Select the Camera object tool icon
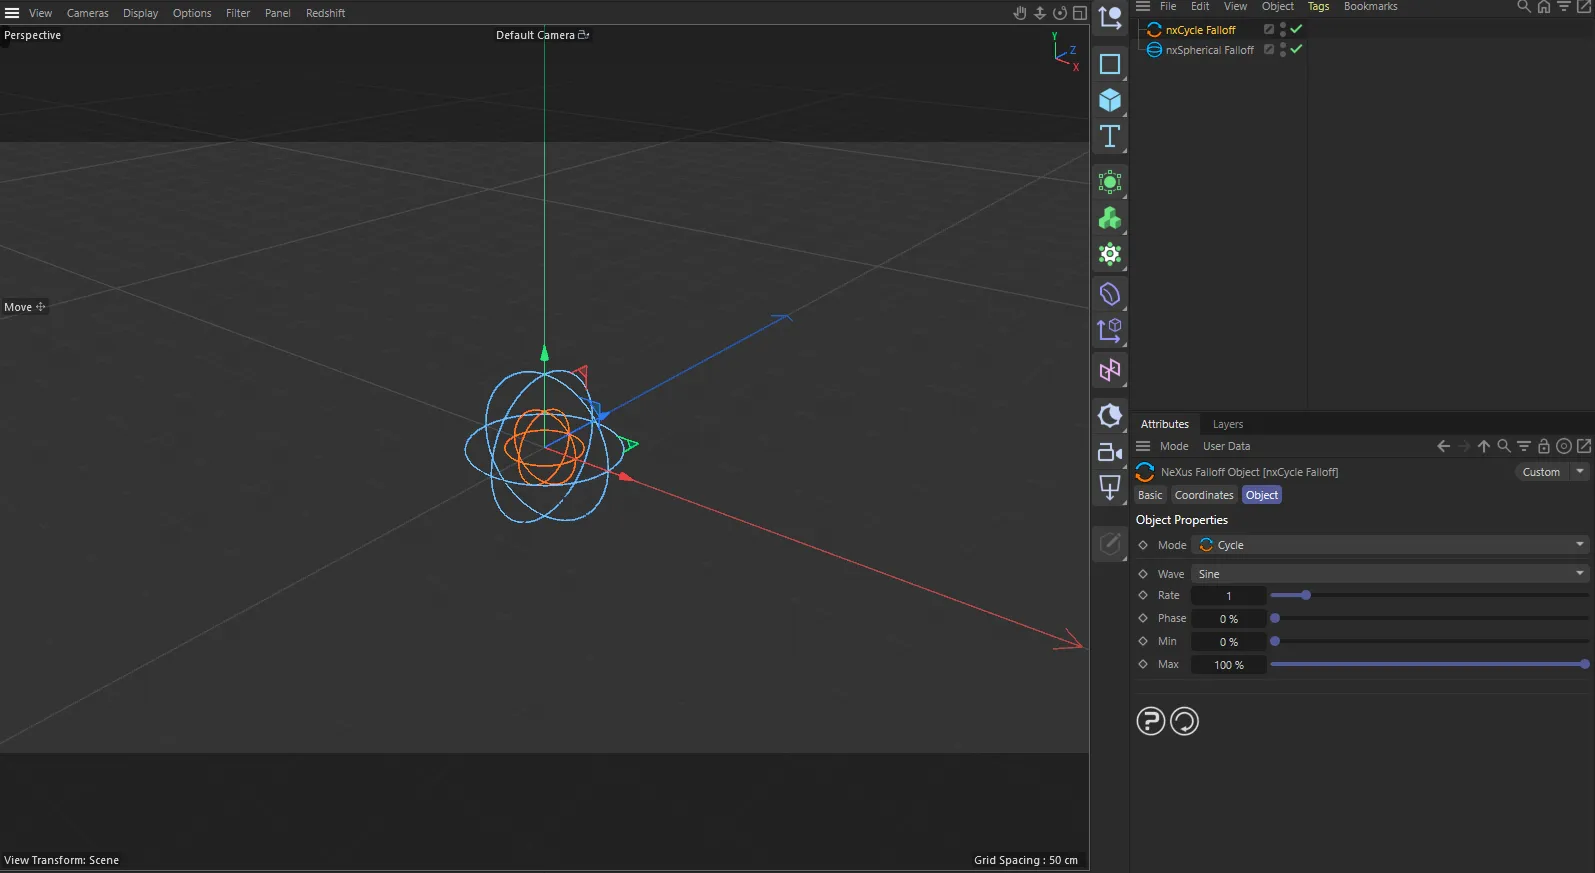 [x=1110, y=452]
